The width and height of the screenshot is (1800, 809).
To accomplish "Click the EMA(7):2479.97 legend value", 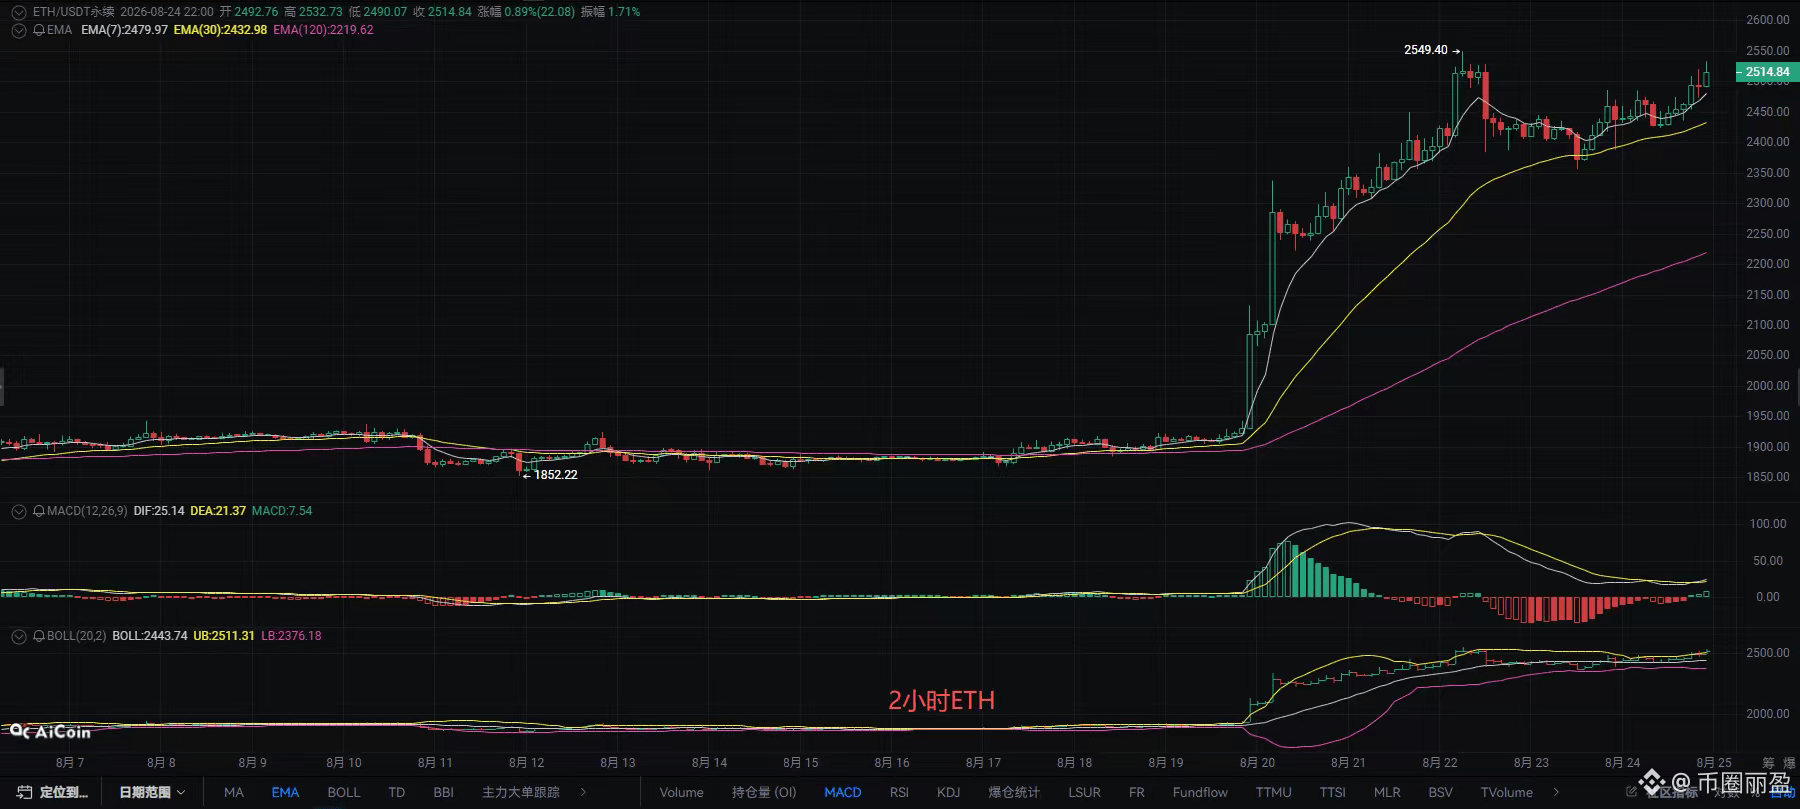I will [x=124, y=30].
